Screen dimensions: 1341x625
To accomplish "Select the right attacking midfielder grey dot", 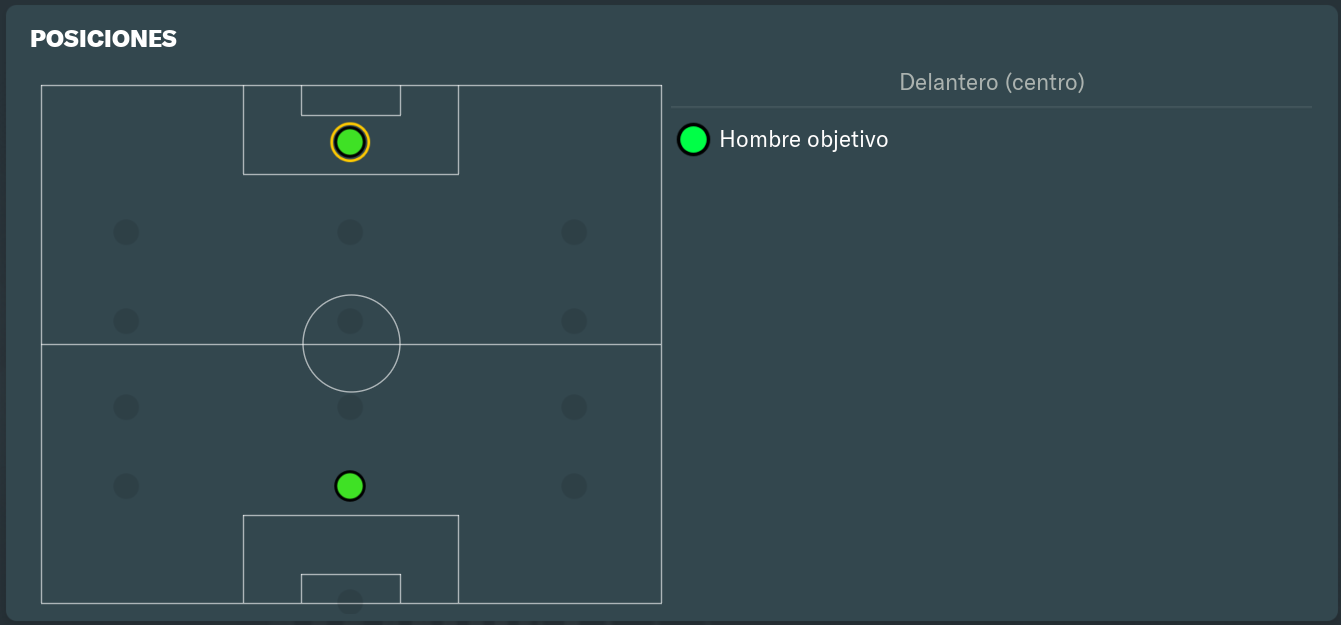I will click(574, 232).
